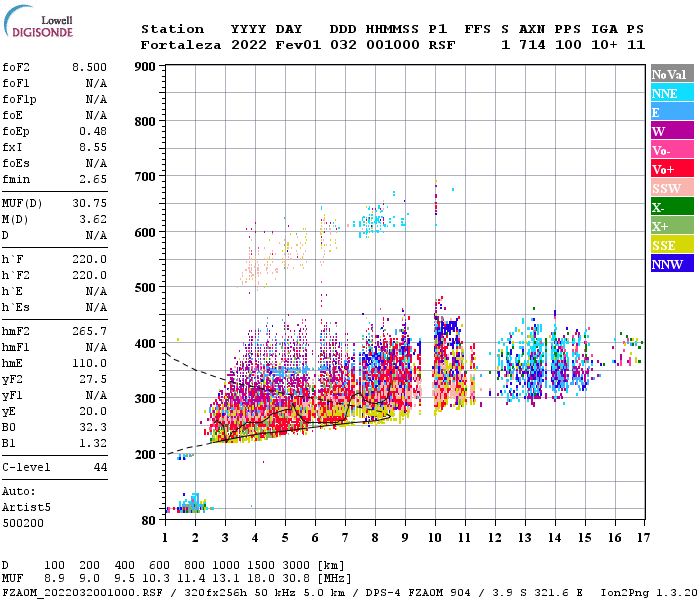This screenshot has width=700, height=600.
Task: Click the Ion2Png 1.3.20 footer text
Action: point(649,593)
